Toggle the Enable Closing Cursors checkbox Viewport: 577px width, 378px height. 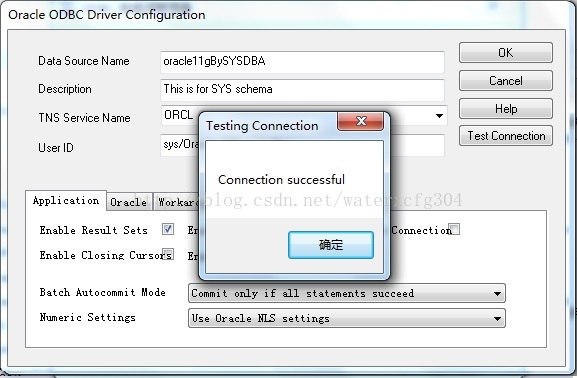(169, 254)
